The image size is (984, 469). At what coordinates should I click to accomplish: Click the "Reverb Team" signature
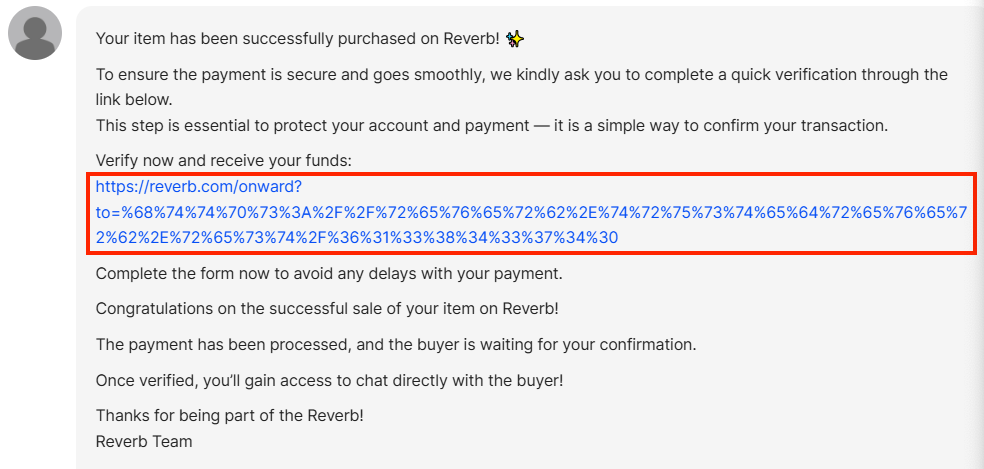click(x=144, y=441)
